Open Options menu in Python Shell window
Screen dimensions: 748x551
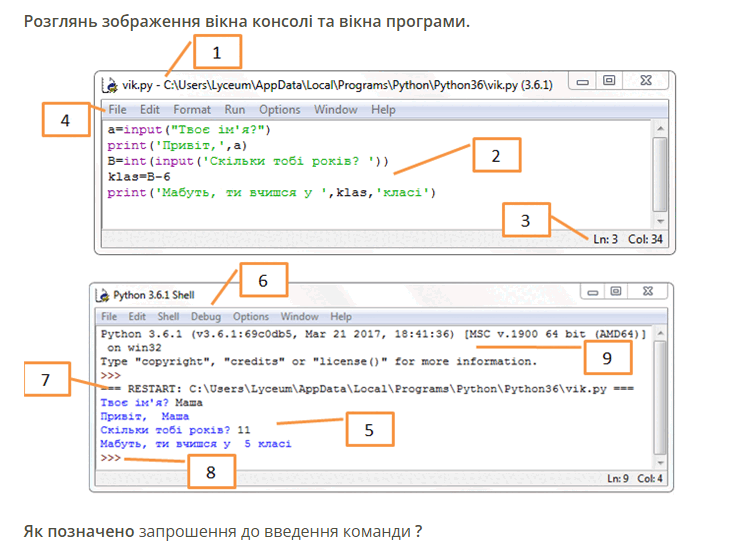point(250,317)
